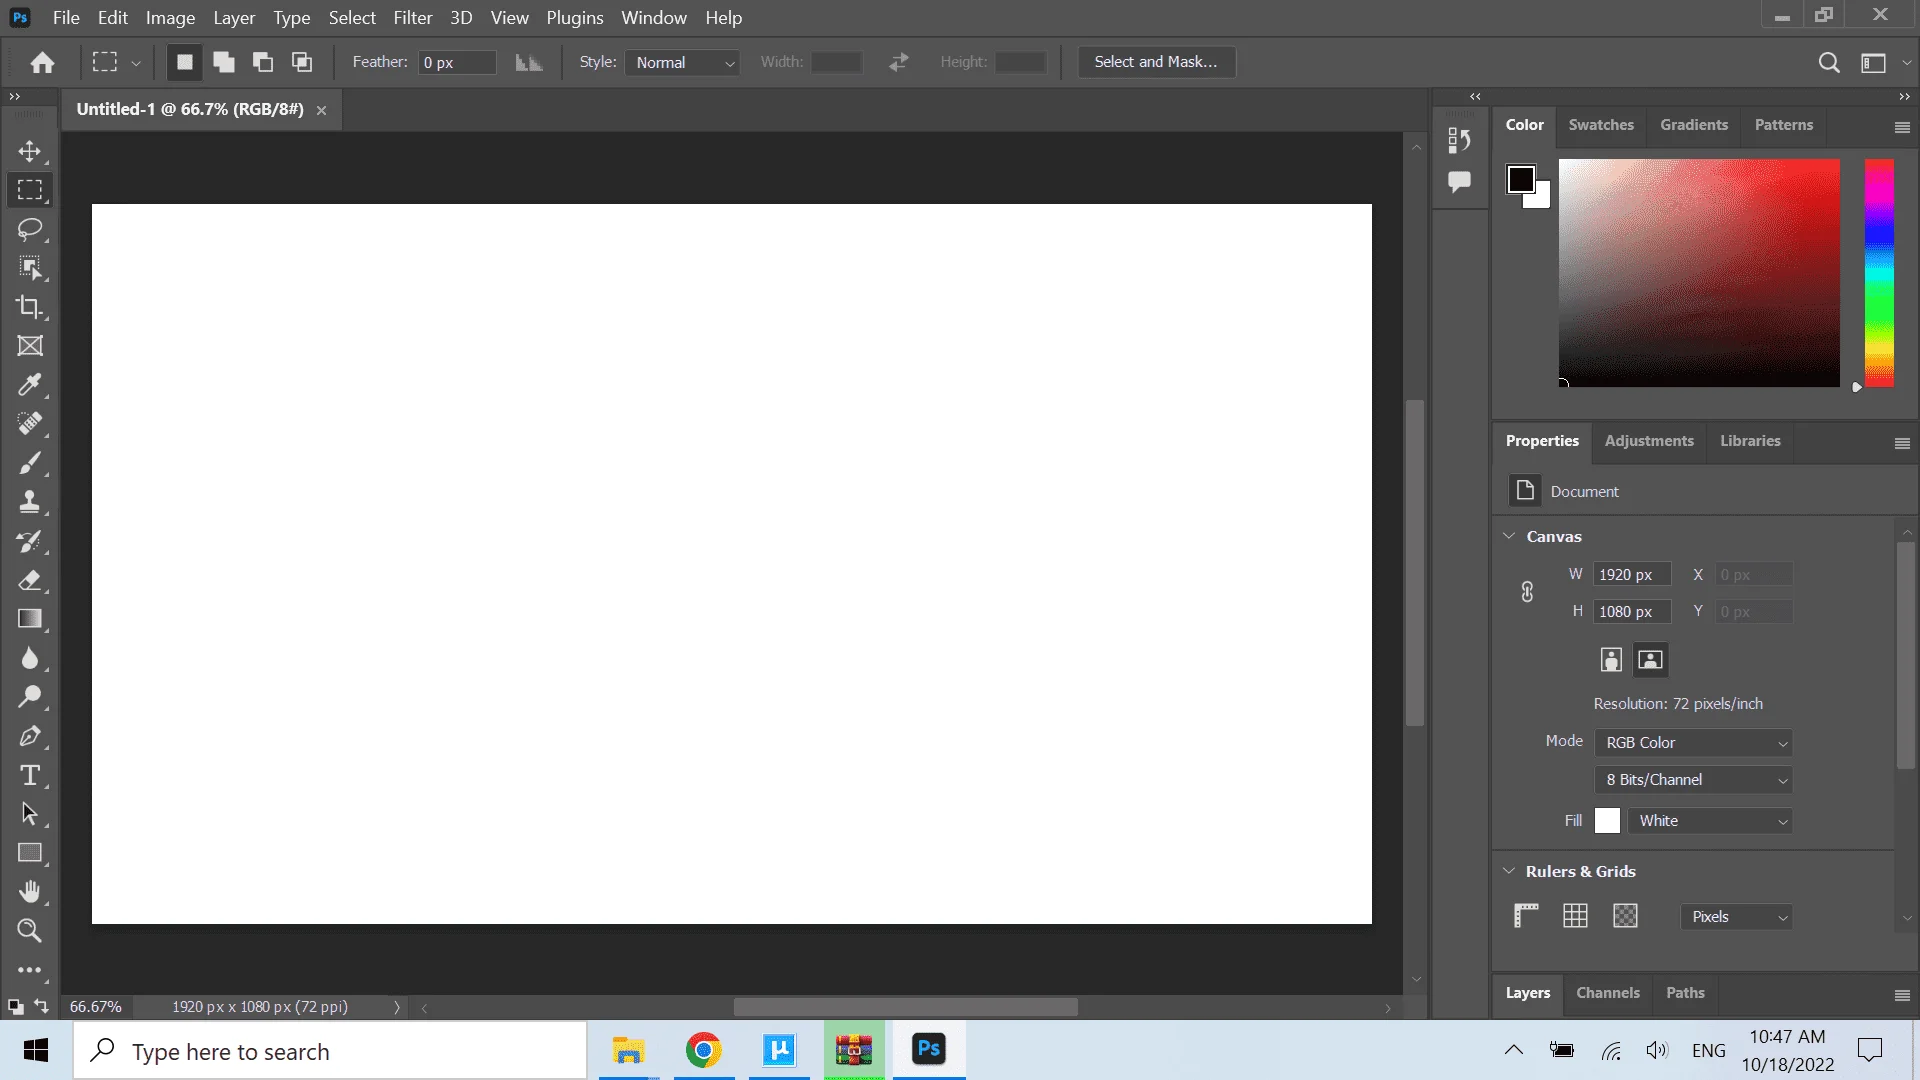Open the Properties panel options menu
Screen dimensions: 1920x1080
click(1902, 443)
